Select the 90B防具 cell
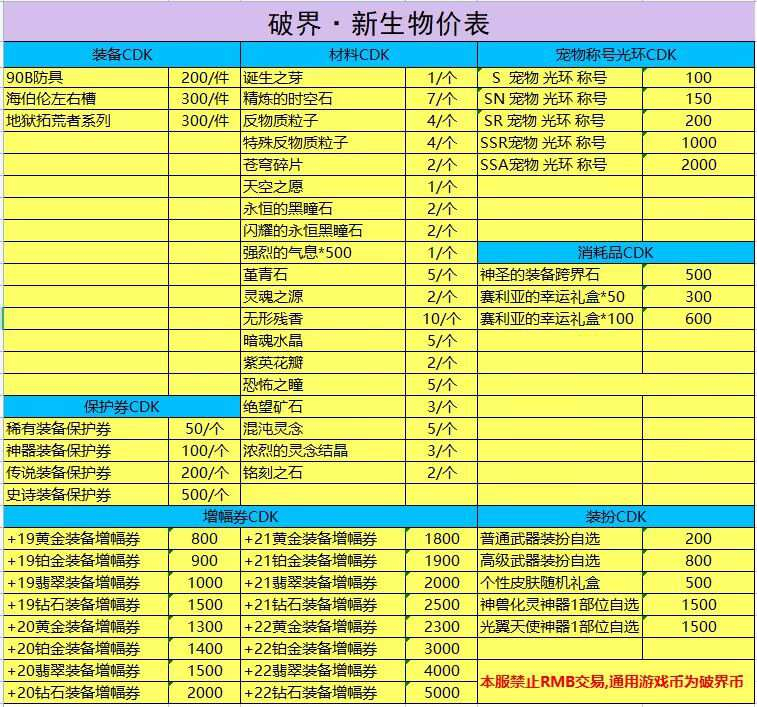 (86, 77)
